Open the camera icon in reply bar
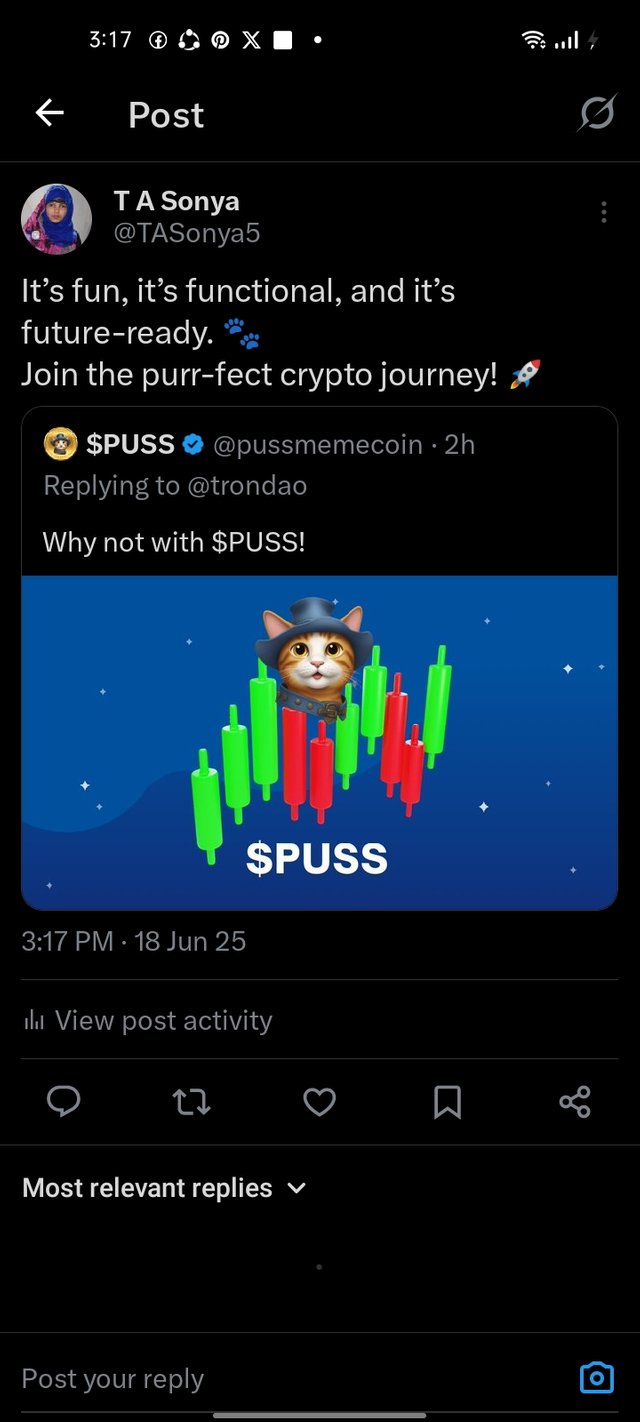 click(597, 1379)
